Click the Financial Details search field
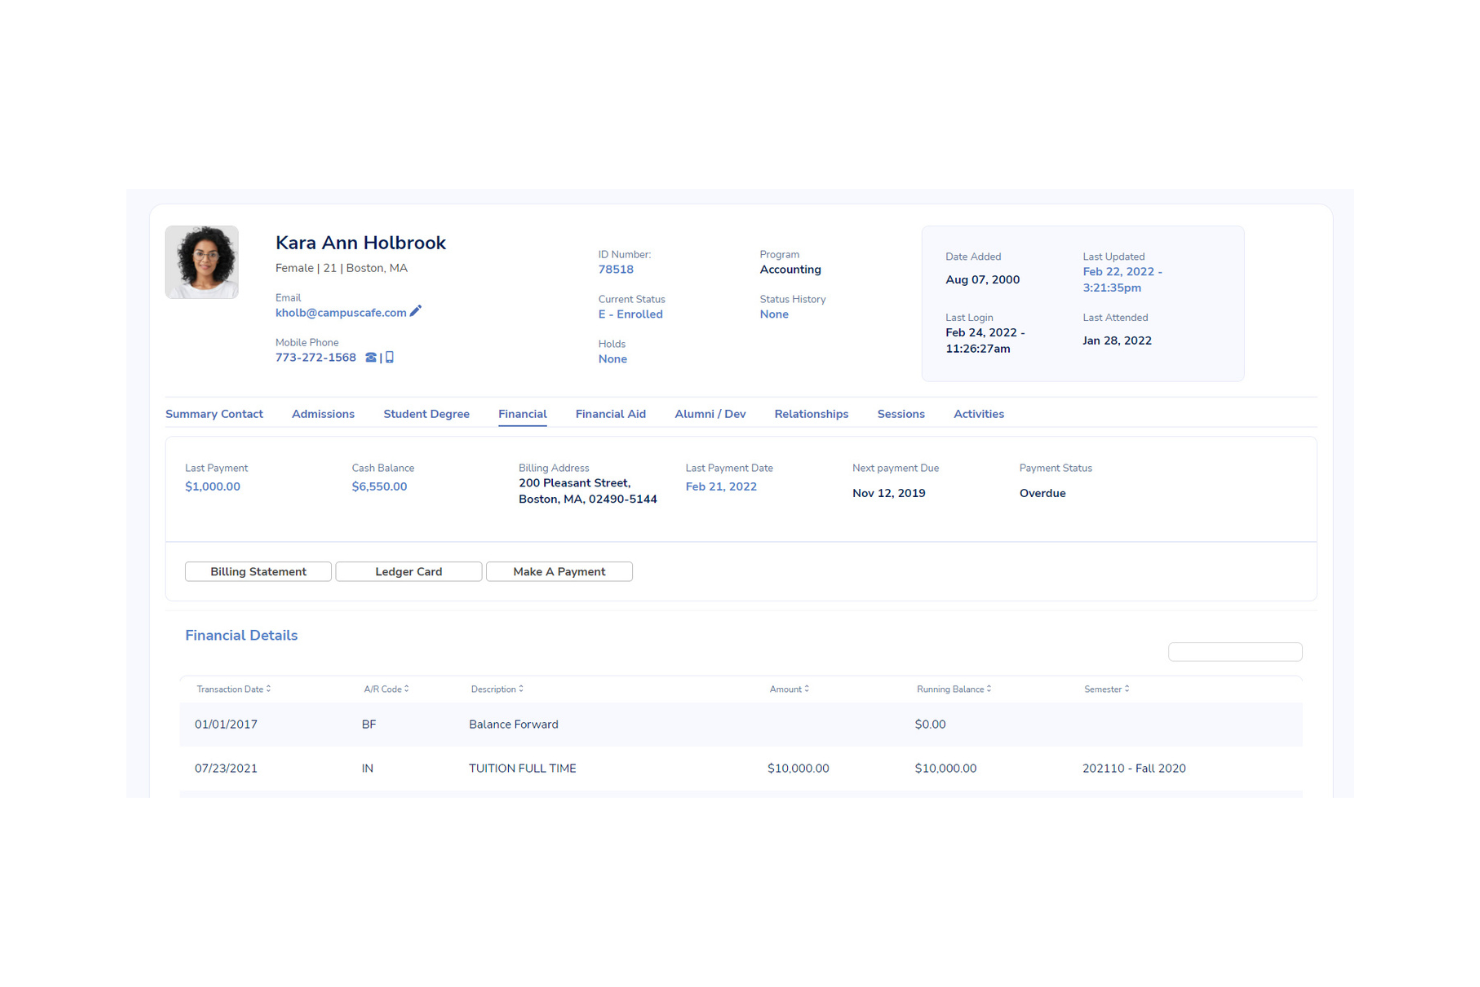Viewport: 1480px width, 987px height. click(x=1235, y=652)
